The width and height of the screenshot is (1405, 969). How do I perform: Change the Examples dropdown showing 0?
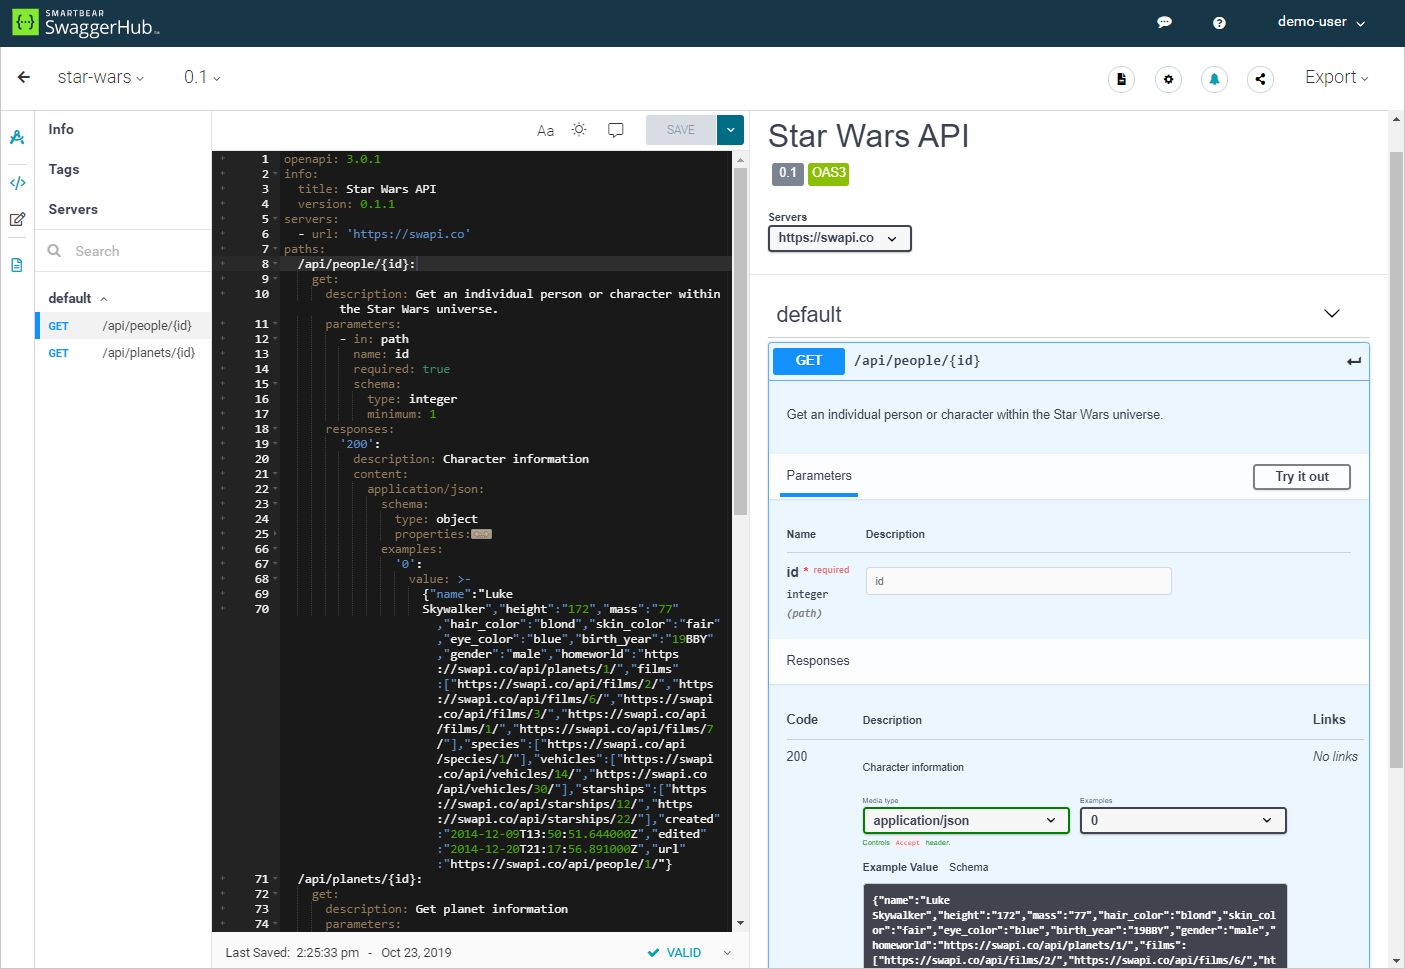1182,820
